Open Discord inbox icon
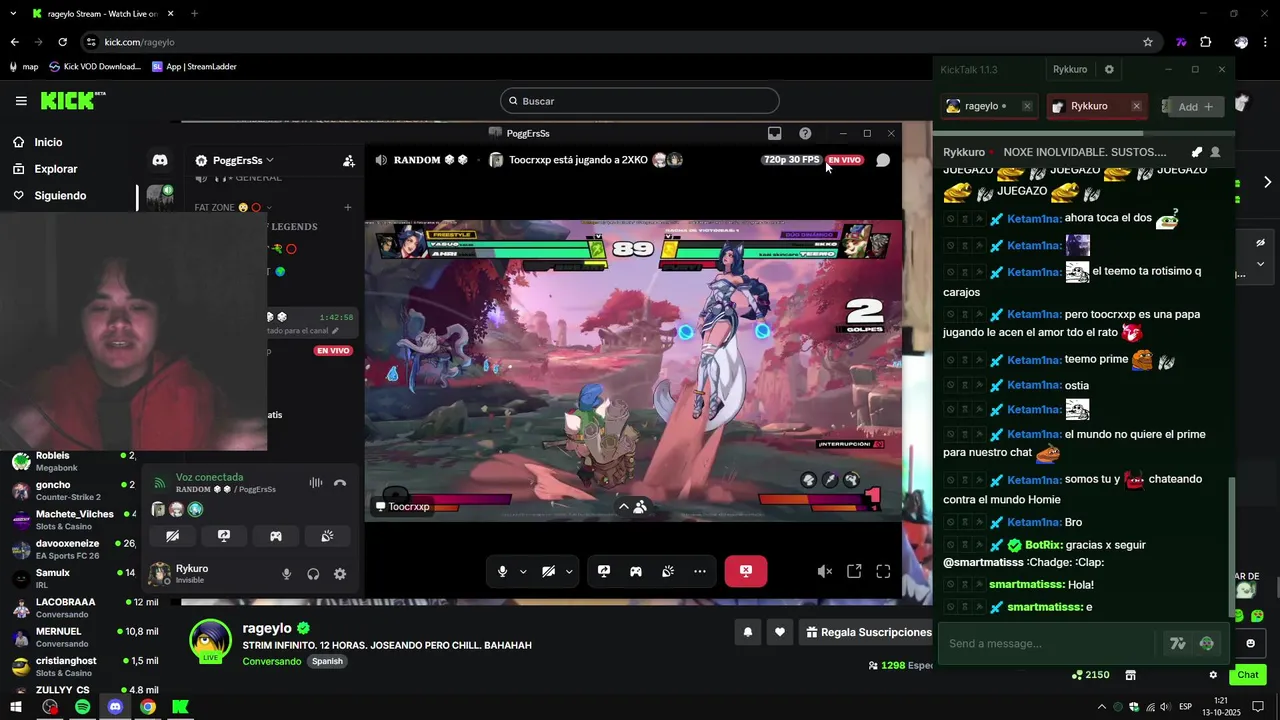 tap(774, 133)
